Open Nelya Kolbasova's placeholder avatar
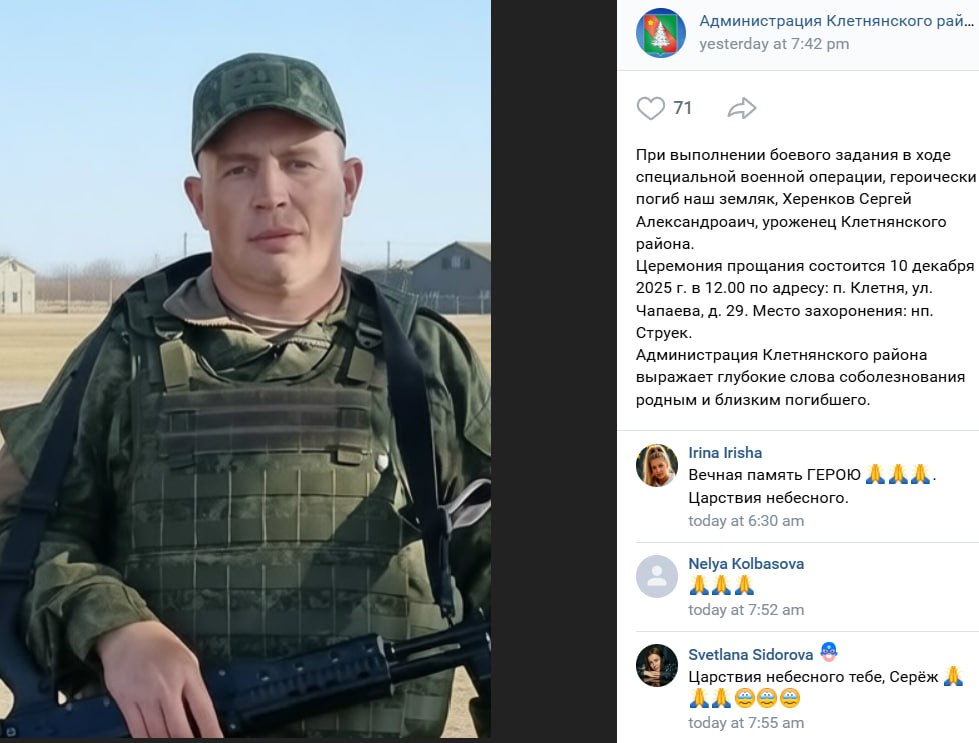Screen dimensions: 979x743 click(657, 576)
